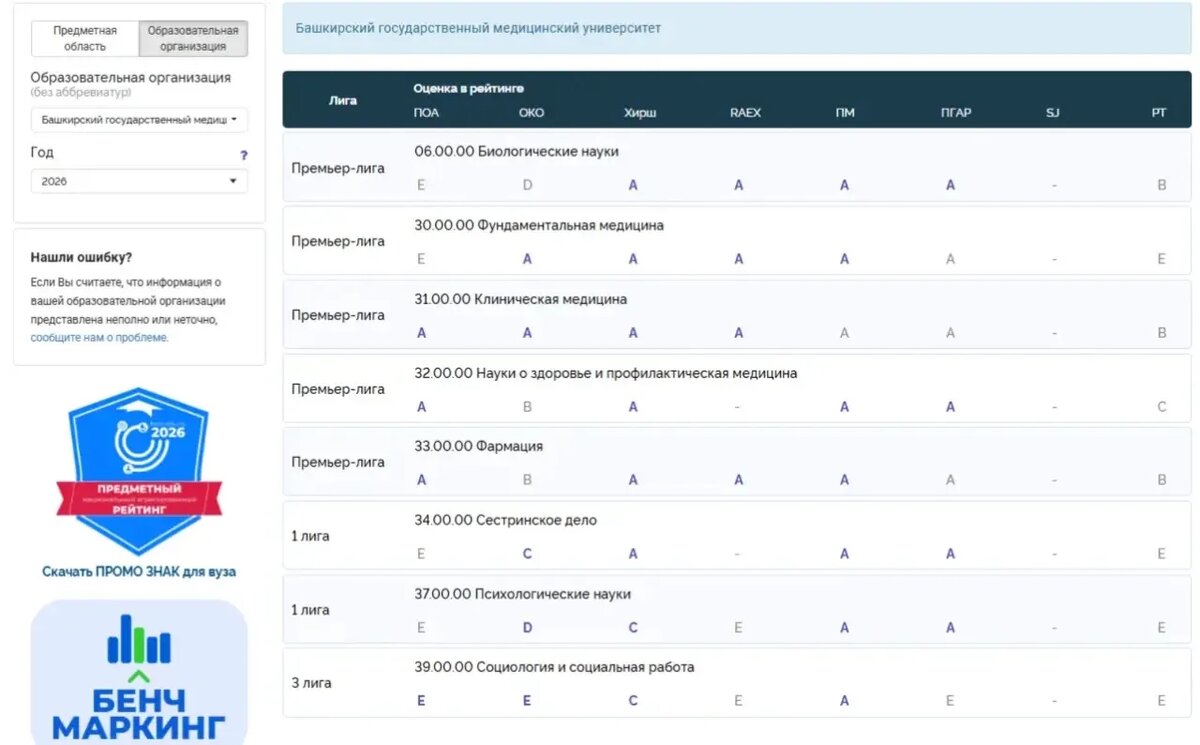Image resolution: width=1200 pixels, height=745 pixels.
Task: Click ОКО grade D for Биологические науки
Action: (527, 185)
